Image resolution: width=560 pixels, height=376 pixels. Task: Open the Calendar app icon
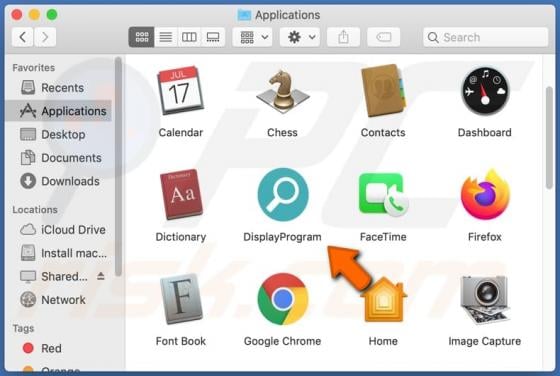(x=180, y=90)
